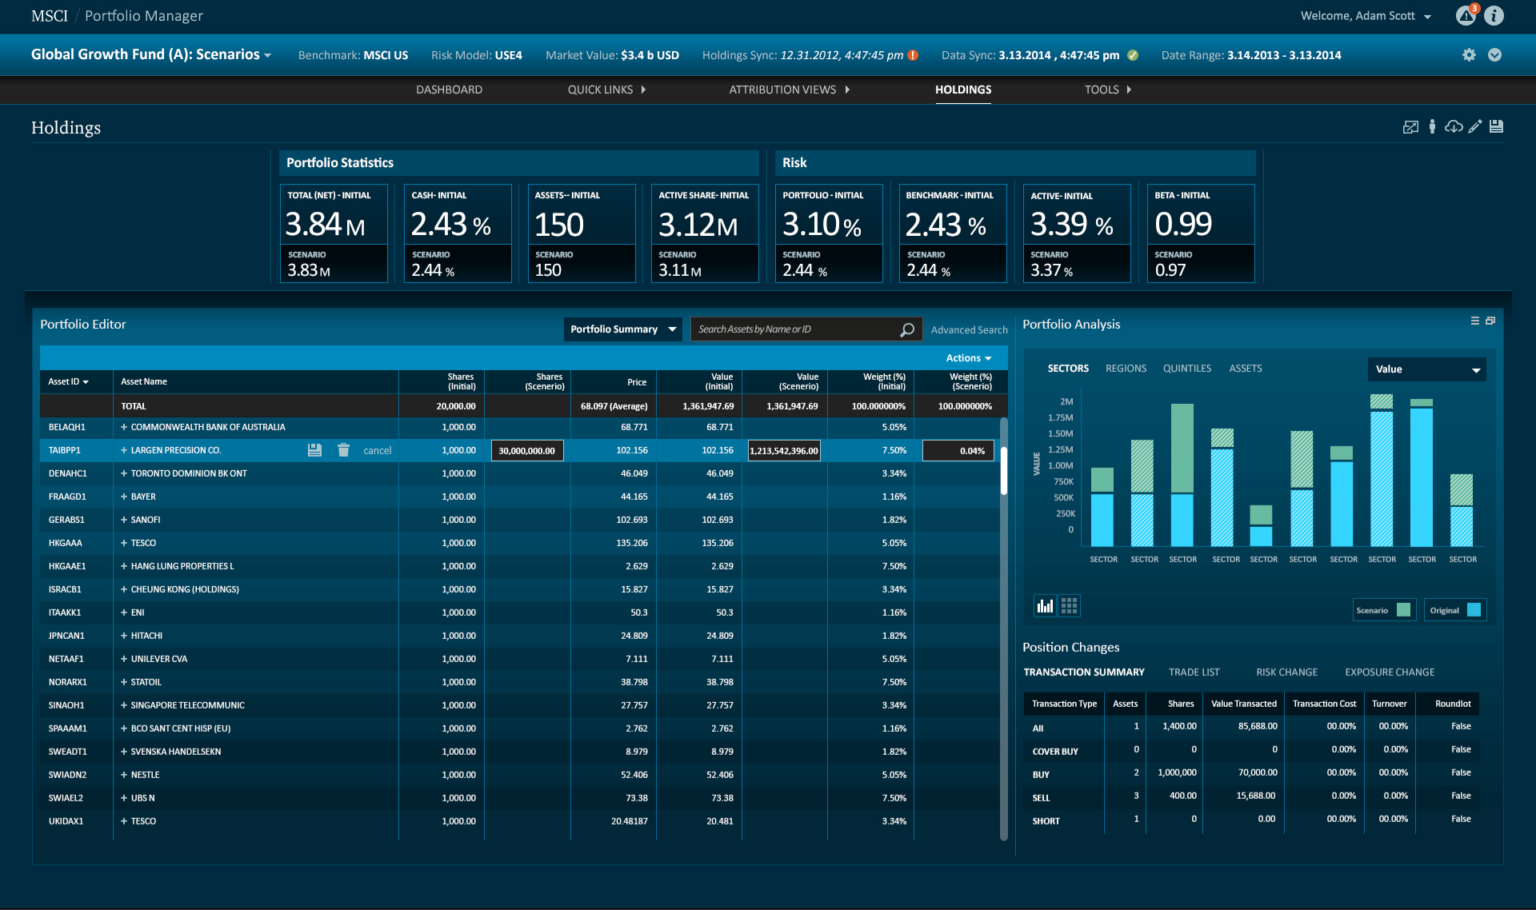Save the Largen Precision row edit
Screen dimensions: 1536x910
click(315, 450)
